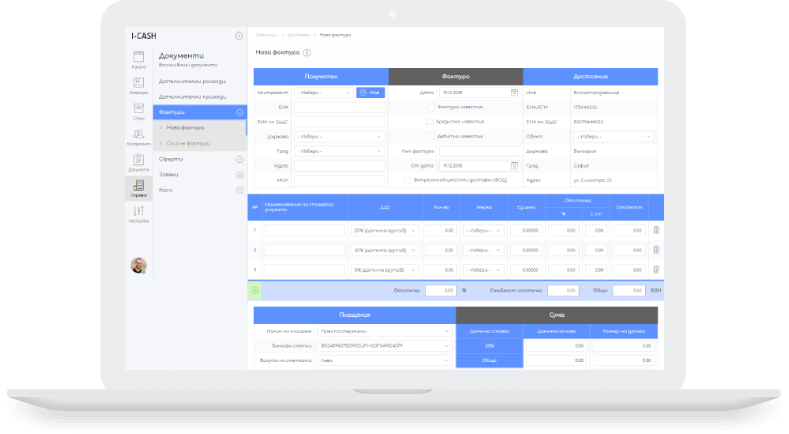Click the Справки icon in the sidebar

pyautogui.click(x=139, y=189)
